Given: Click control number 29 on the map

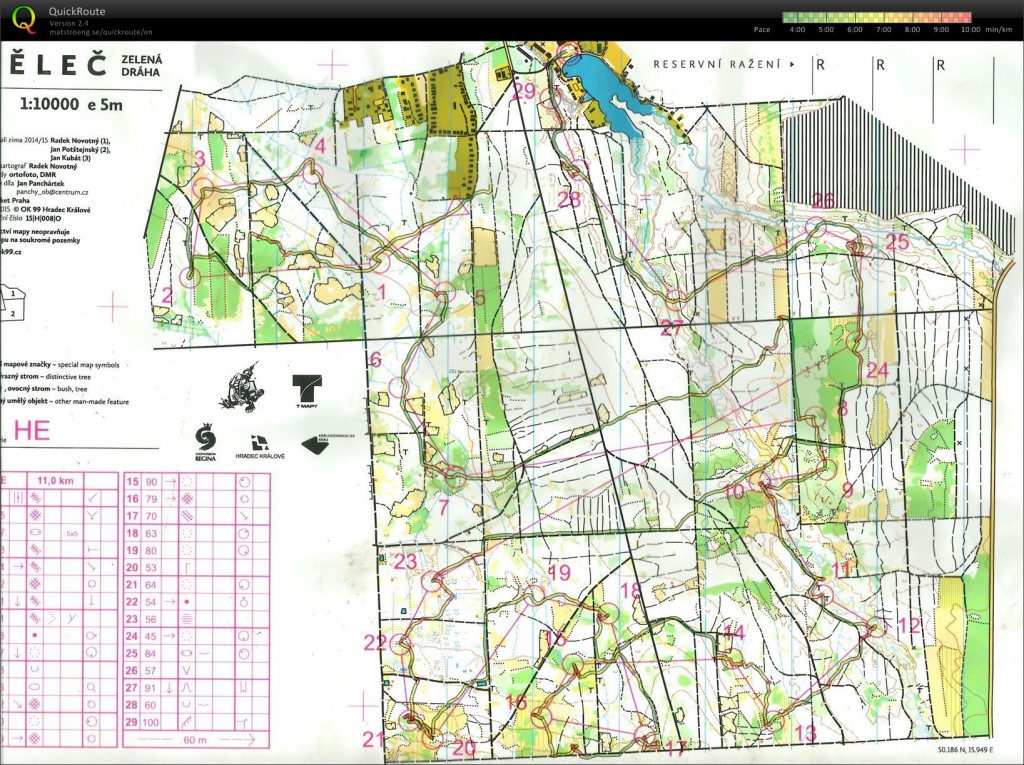Looking at the screenshot, I should [x=524, y=90].
